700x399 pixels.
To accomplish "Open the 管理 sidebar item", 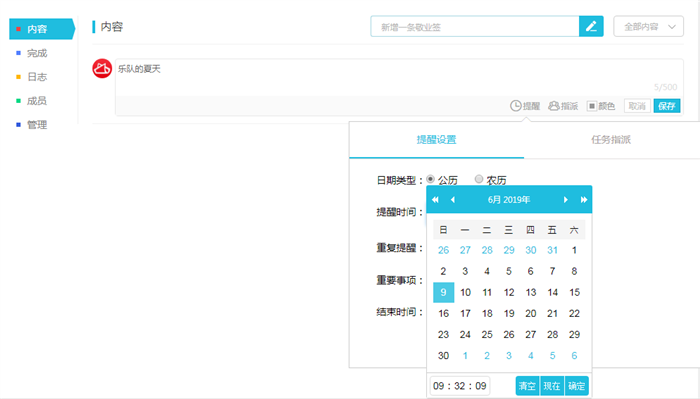I will (x=37, y=125).
